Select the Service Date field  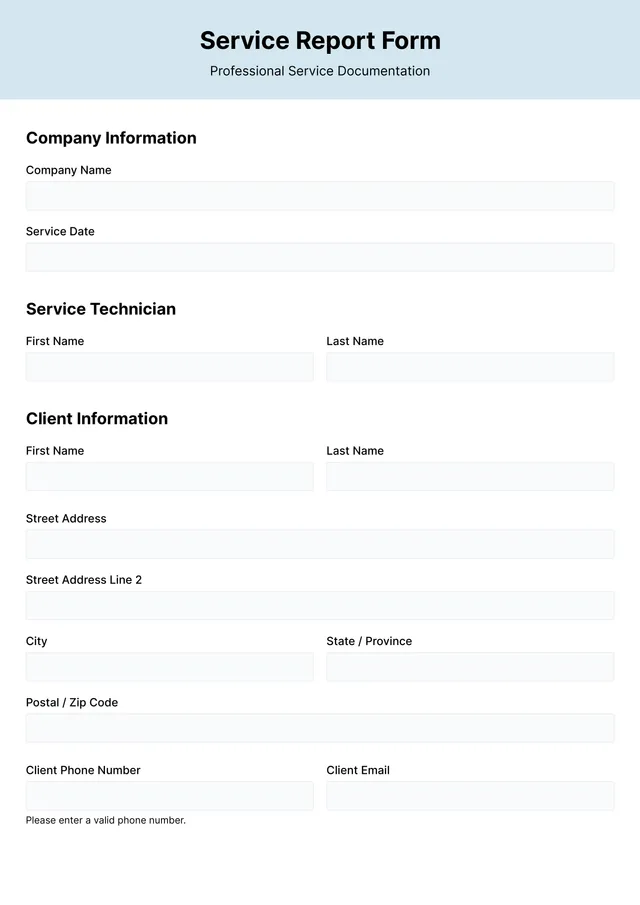point(320,257)
